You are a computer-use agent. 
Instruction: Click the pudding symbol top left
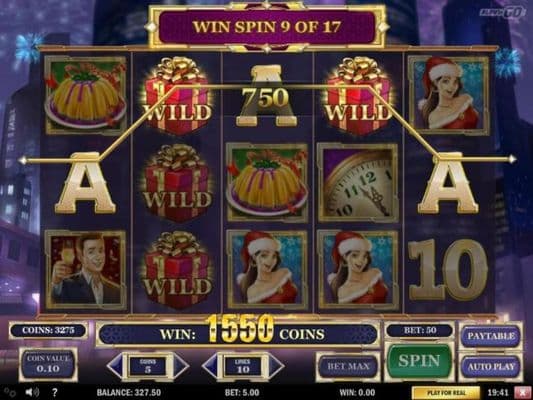(x=86, y=95)
